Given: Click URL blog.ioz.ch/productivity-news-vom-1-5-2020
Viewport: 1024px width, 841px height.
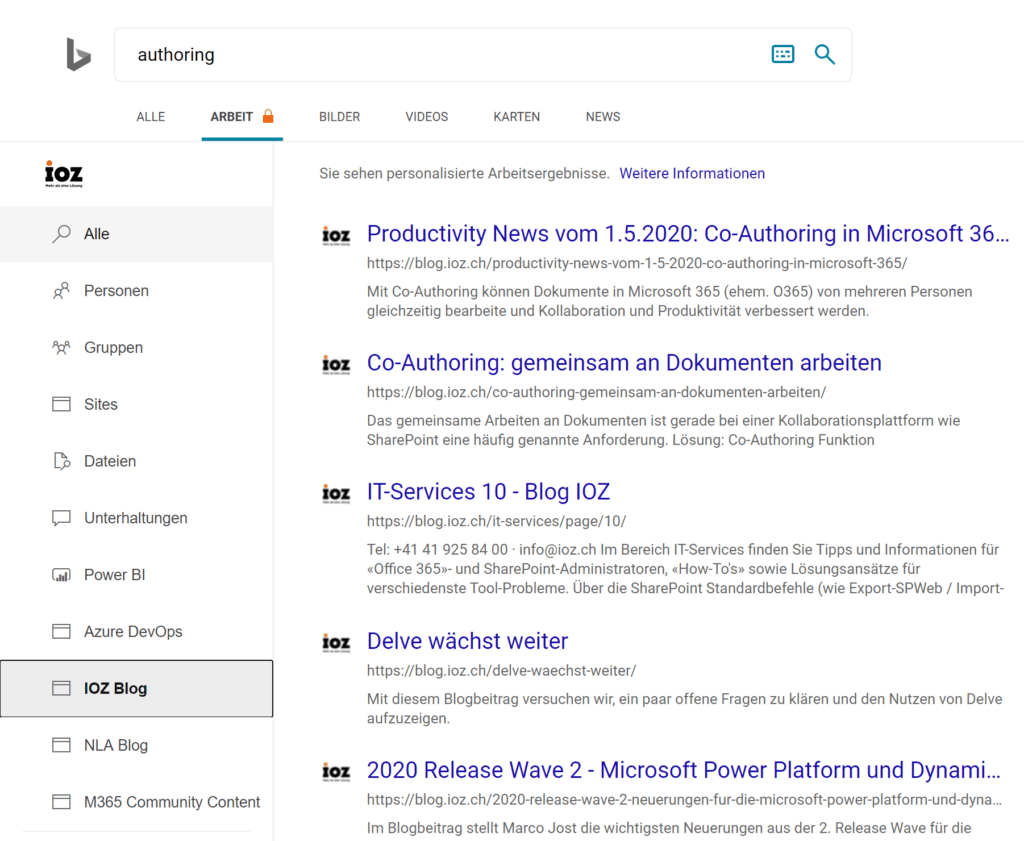Looking at the screenshot, I should pyautogui.click(x=637, y=263).
